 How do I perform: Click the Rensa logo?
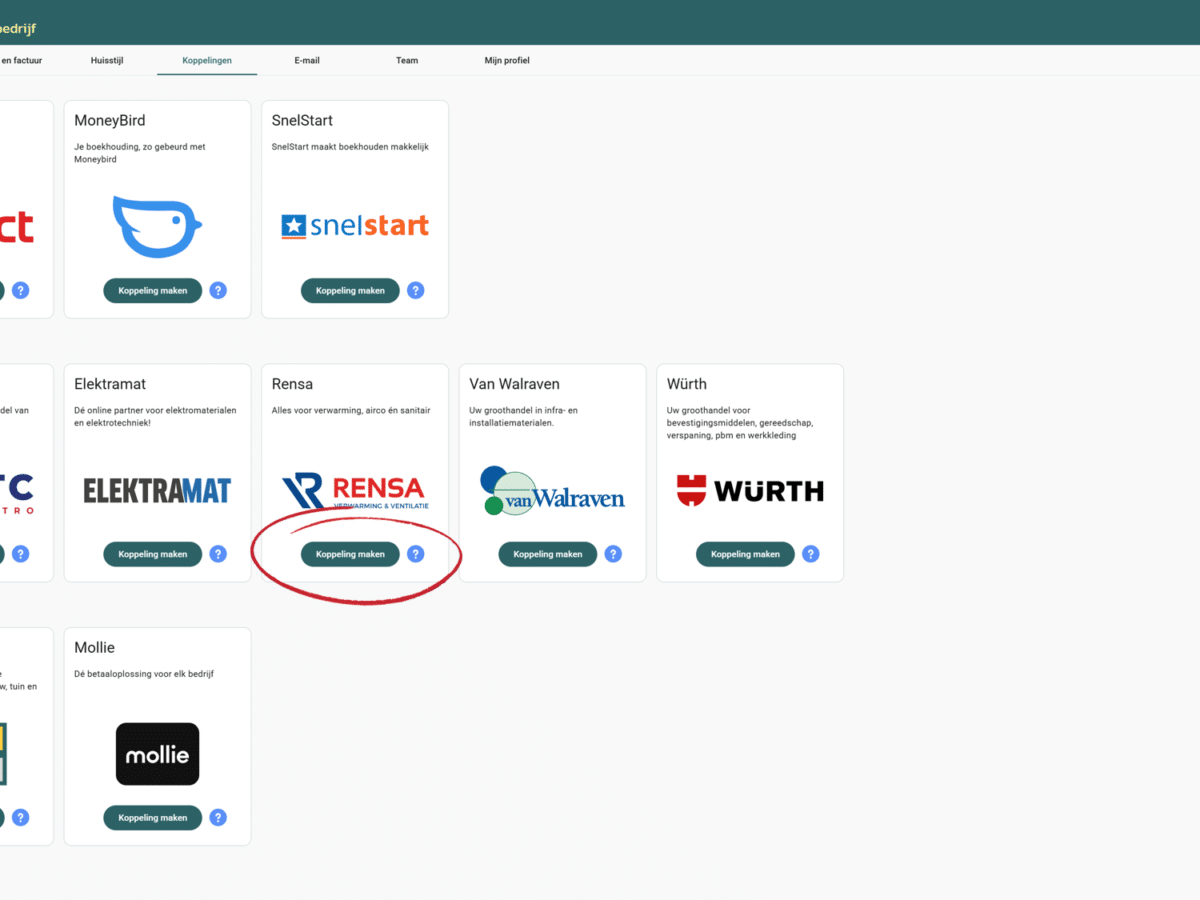pos(355,491)
